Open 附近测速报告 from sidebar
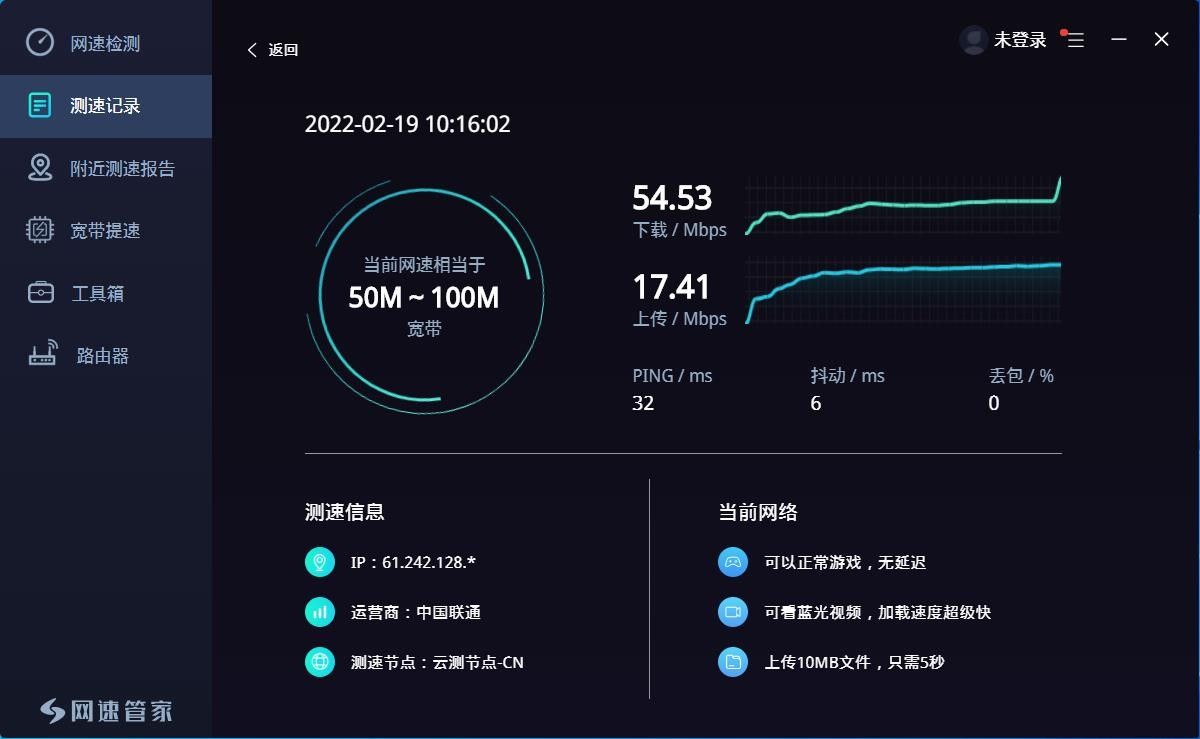This screenshot has width=1200, height=739. [x=106, y=169]
